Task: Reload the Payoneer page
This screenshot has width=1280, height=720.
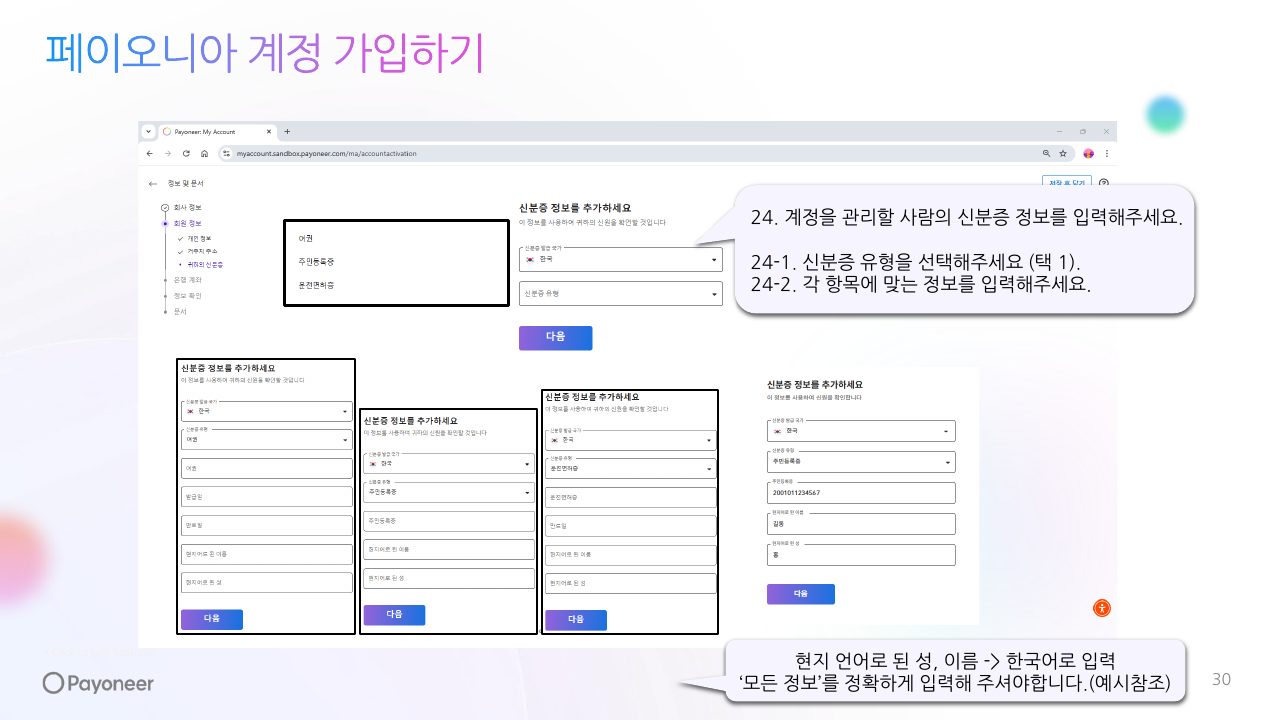Action: point(186,153)
